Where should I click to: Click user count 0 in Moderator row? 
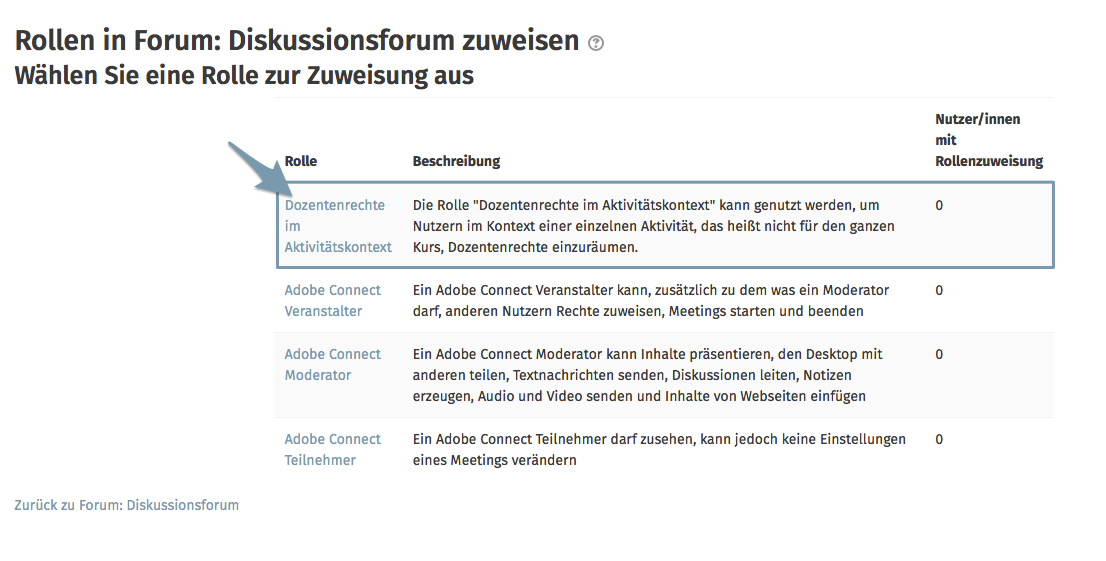point(939,354)
